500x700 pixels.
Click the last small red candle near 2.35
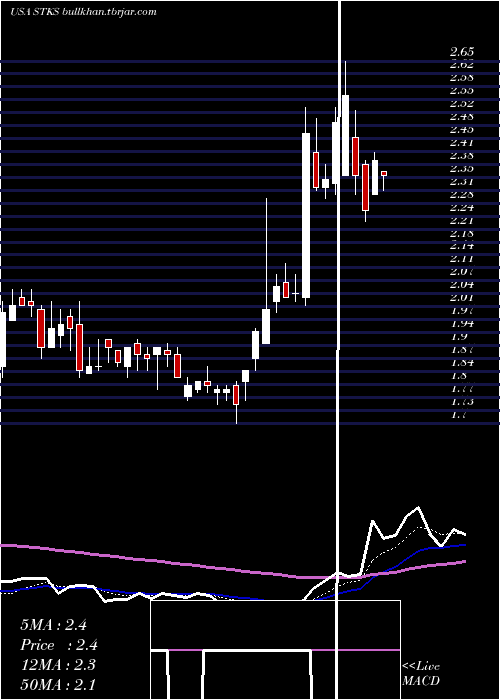(384, 174)
